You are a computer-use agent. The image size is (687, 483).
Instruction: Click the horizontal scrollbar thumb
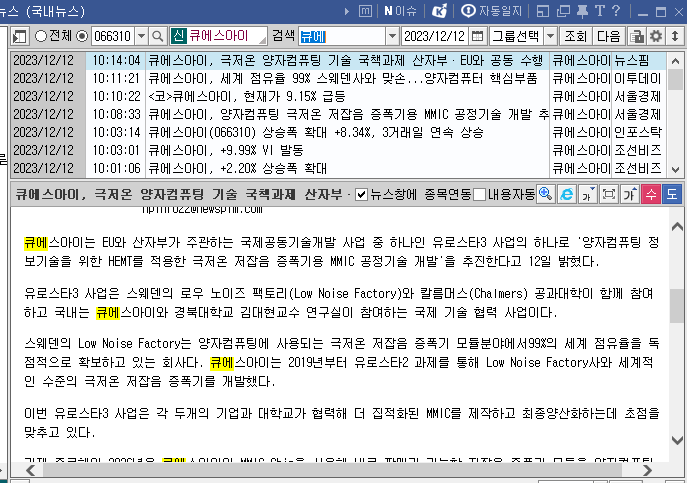pos(332,470)
